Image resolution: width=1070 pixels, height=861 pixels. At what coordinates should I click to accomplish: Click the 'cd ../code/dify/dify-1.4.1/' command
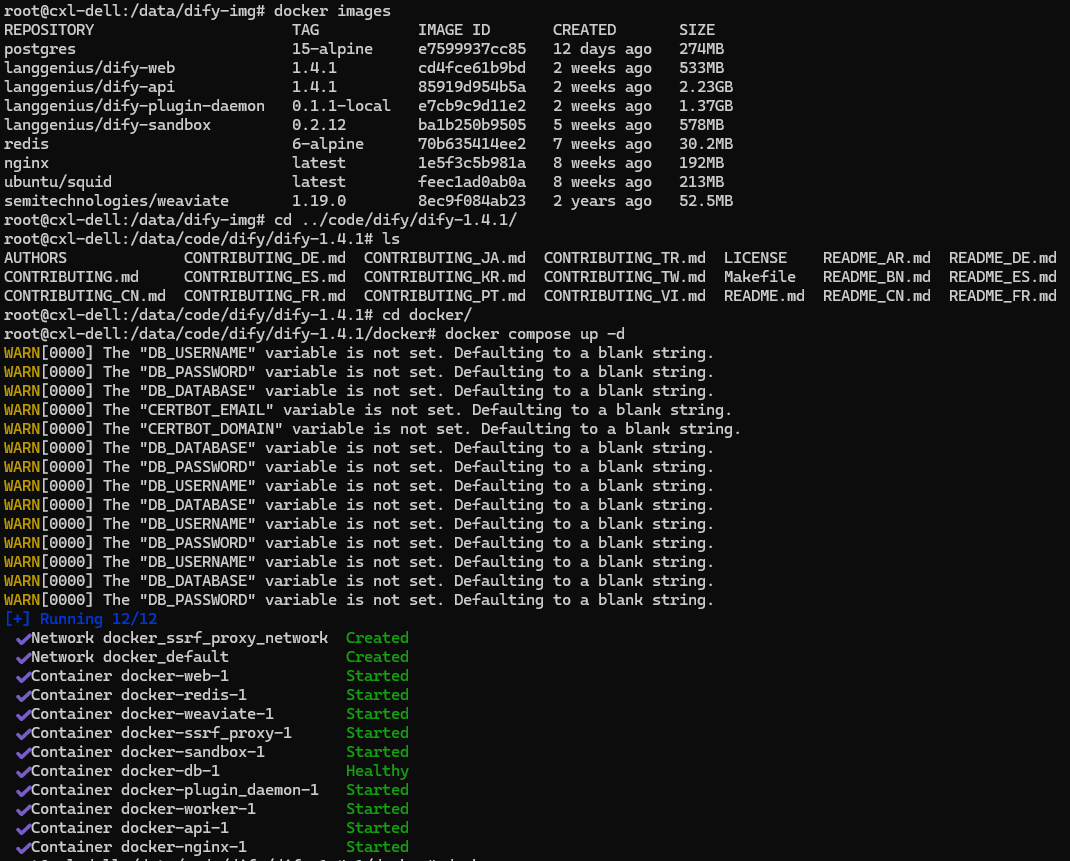(x=395, y=220)
